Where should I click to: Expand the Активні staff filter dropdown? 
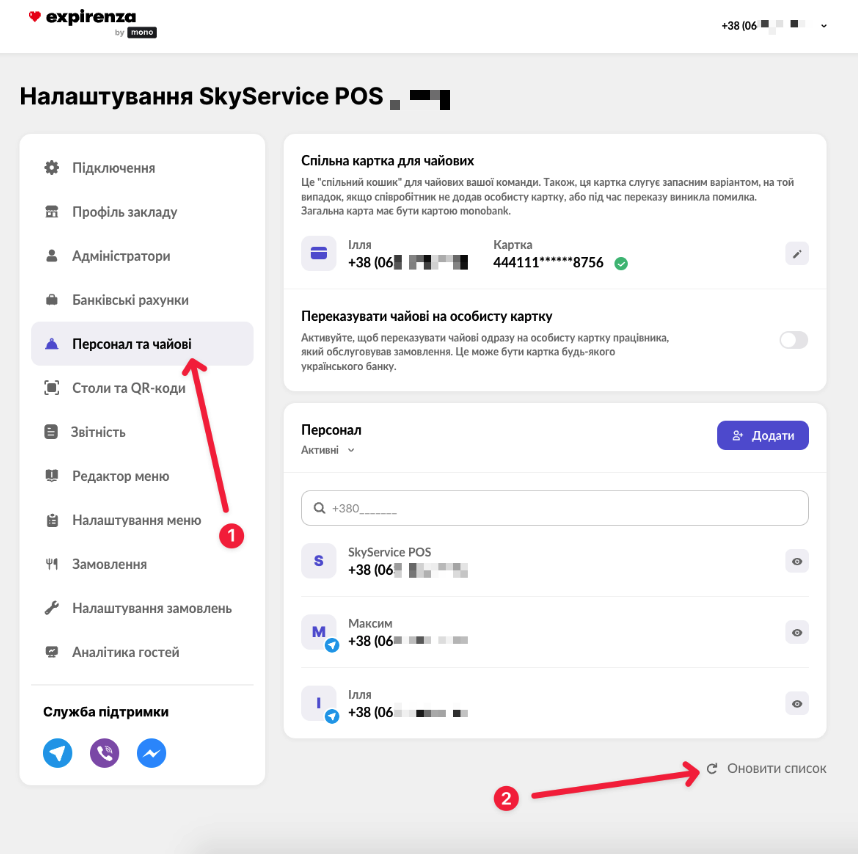coord(328,451)
